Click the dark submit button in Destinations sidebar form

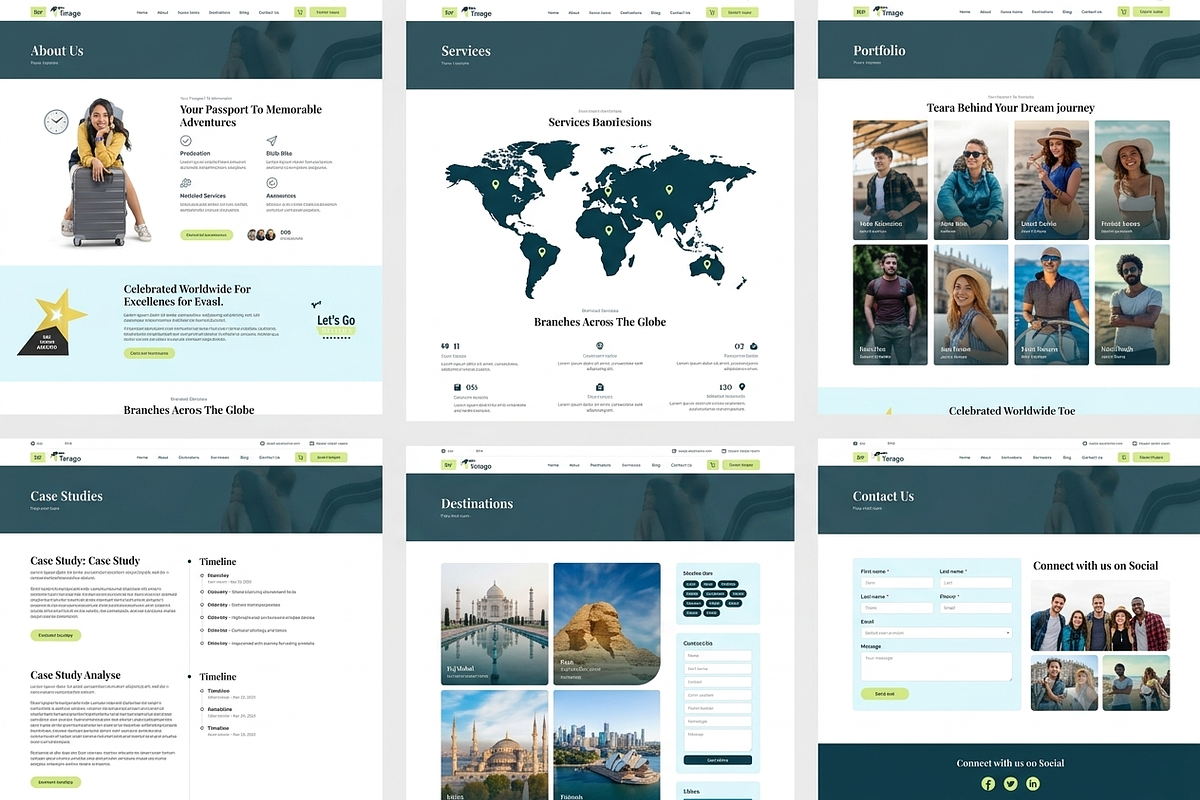tap(717, 760)
